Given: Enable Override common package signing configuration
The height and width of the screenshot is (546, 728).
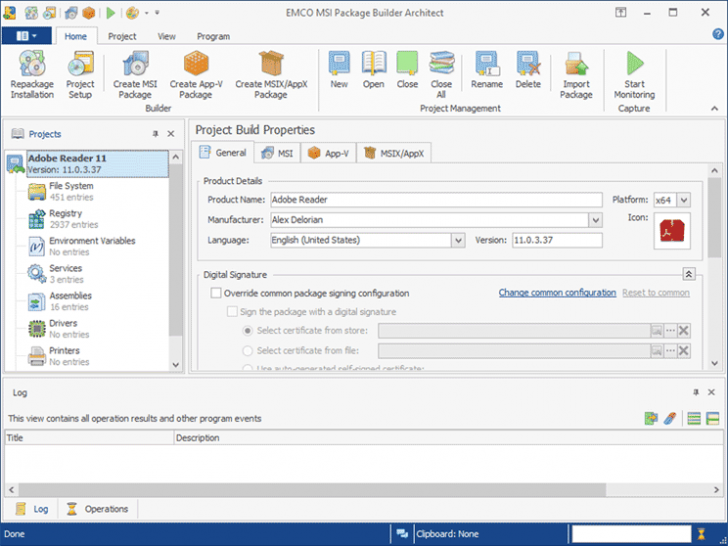Looking at the screenshot, I should tap(216, 294).
